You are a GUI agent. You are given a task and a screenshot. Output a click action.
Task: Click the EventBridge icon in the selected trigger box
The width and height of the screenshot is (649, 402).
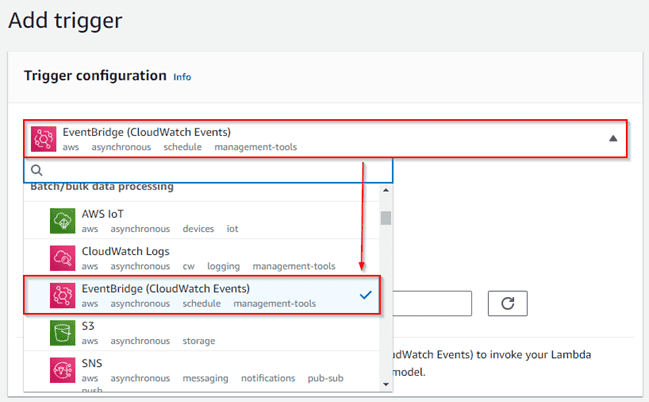tap(43, 139)
